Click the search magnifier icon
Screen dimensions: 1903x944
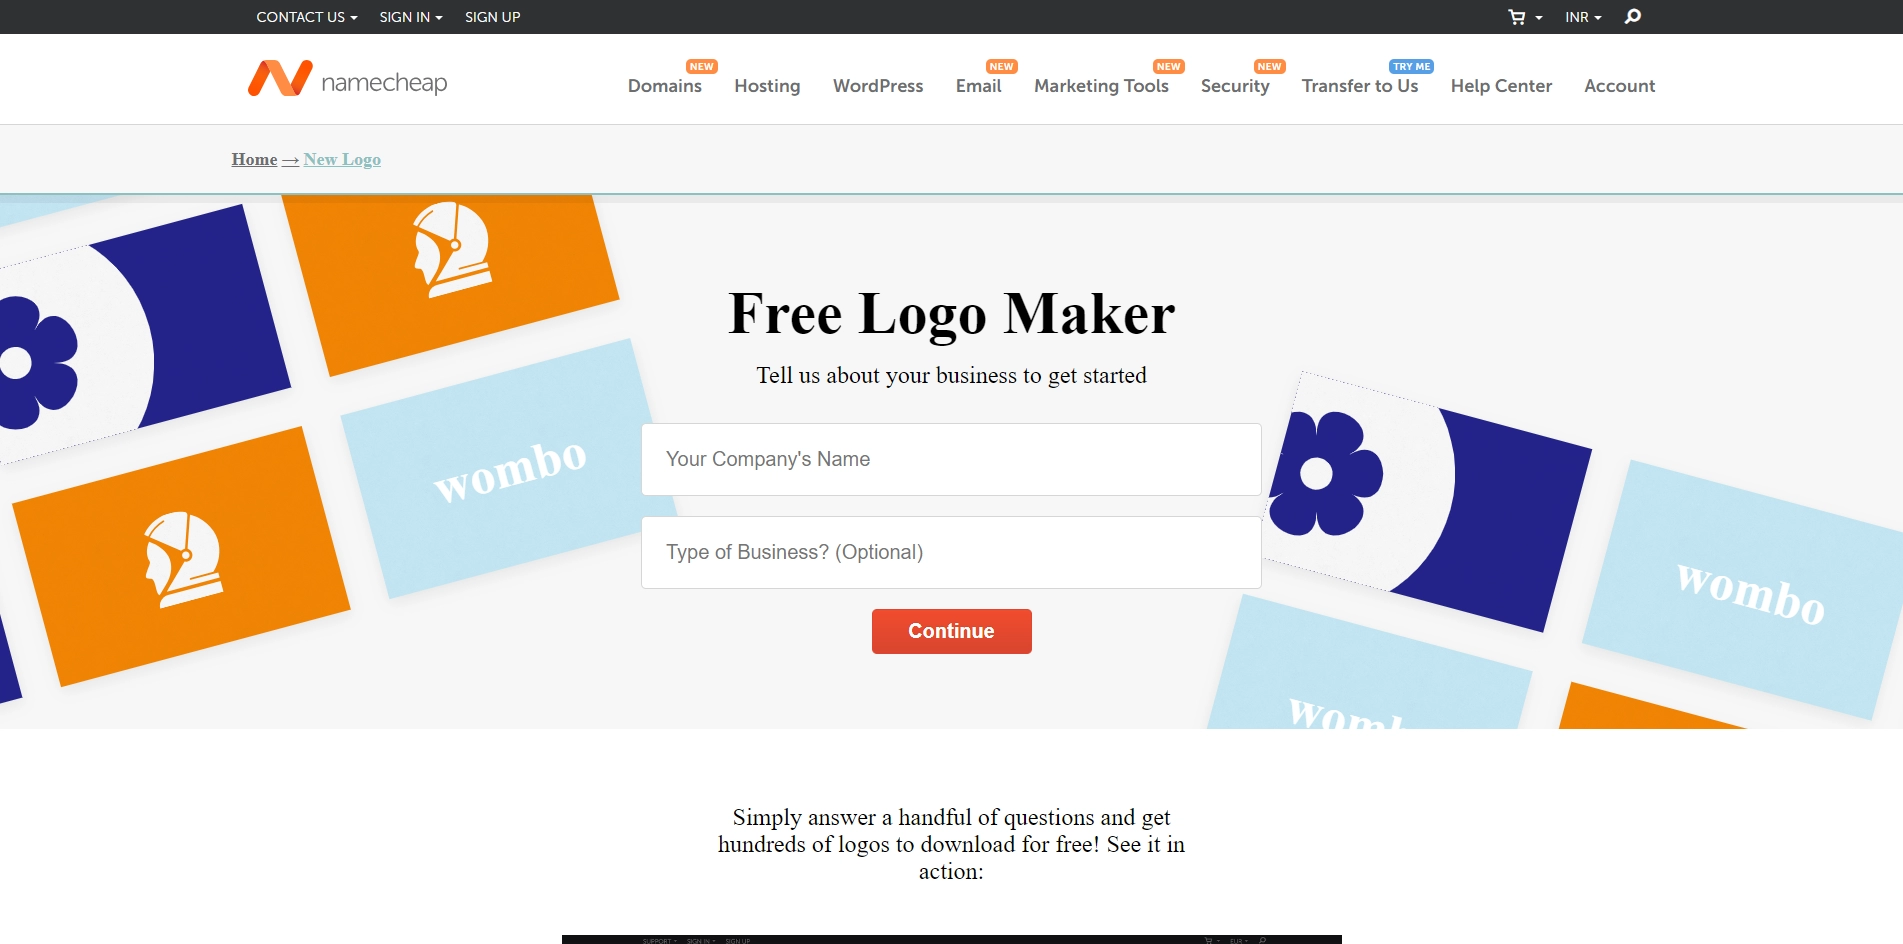click(1632, 17)
